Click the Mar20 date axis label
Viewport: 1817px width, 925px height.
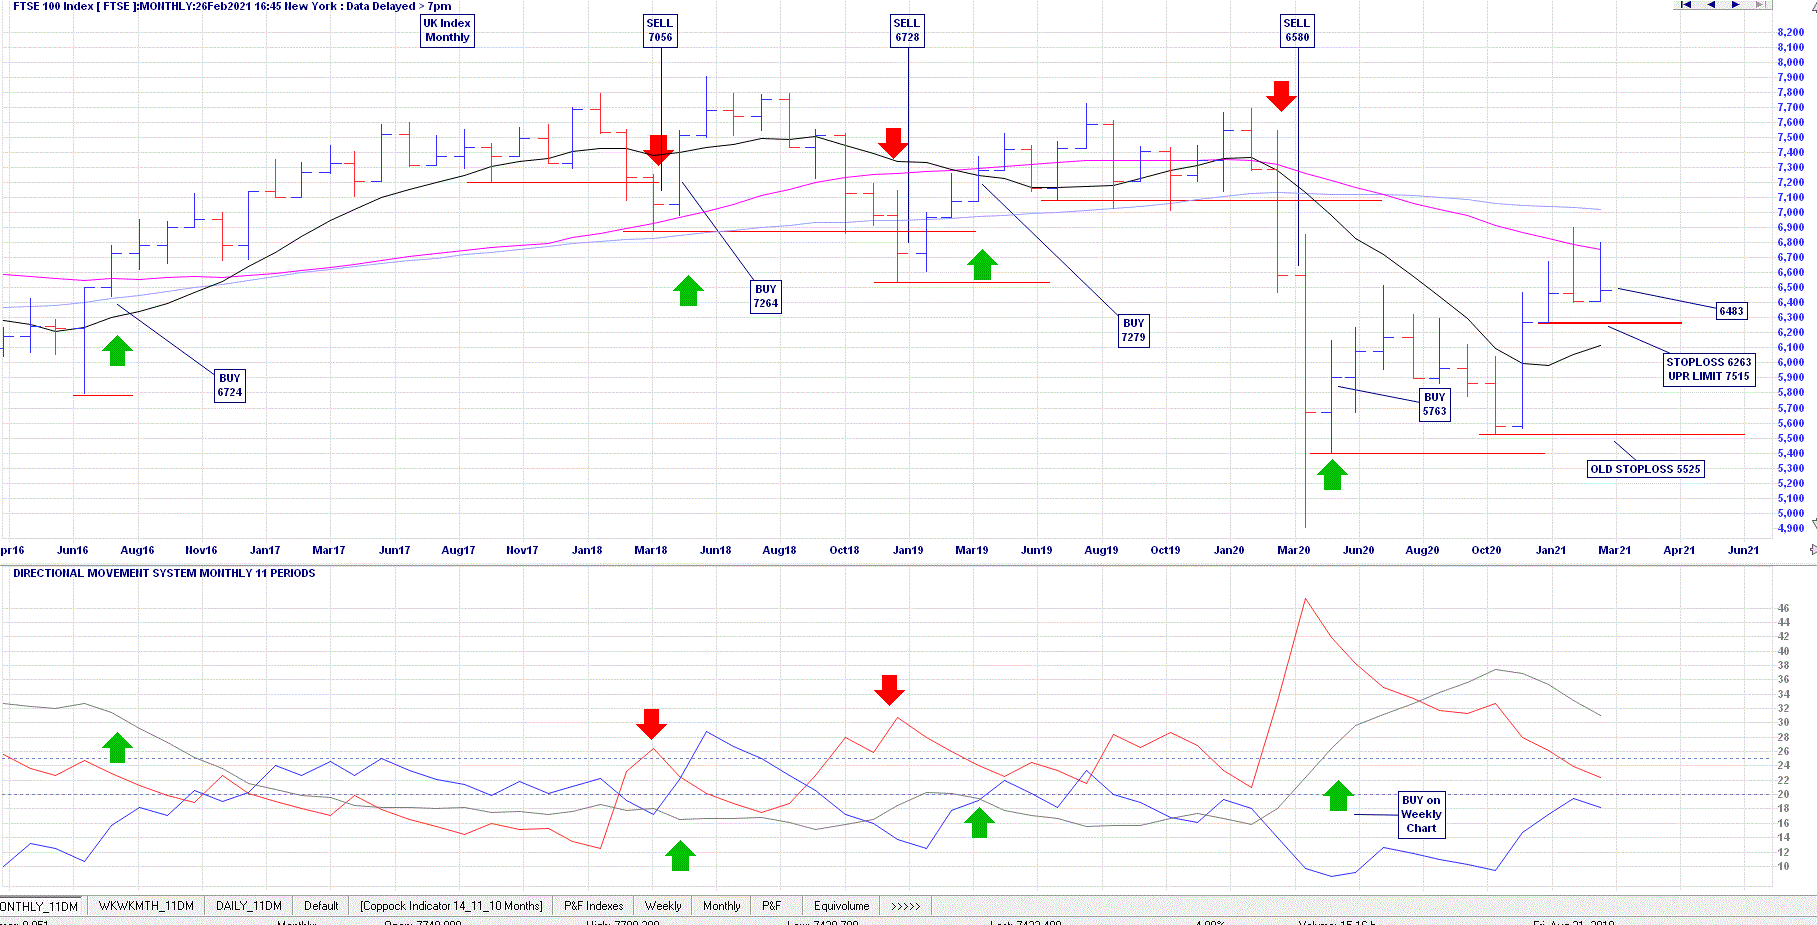tap(1293, 550)
